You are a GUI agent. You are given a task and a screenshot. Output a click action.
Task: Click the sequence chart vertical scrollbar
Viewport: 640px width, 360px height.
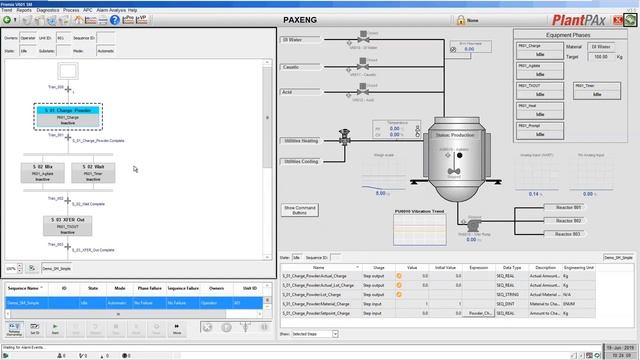pyautogui.click(x=267, y=118)
